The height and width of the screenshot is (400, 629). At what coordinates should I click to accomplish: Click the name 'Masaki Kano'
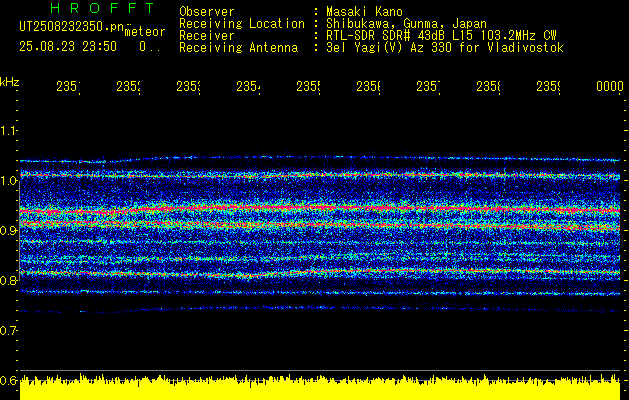[364, 12]
